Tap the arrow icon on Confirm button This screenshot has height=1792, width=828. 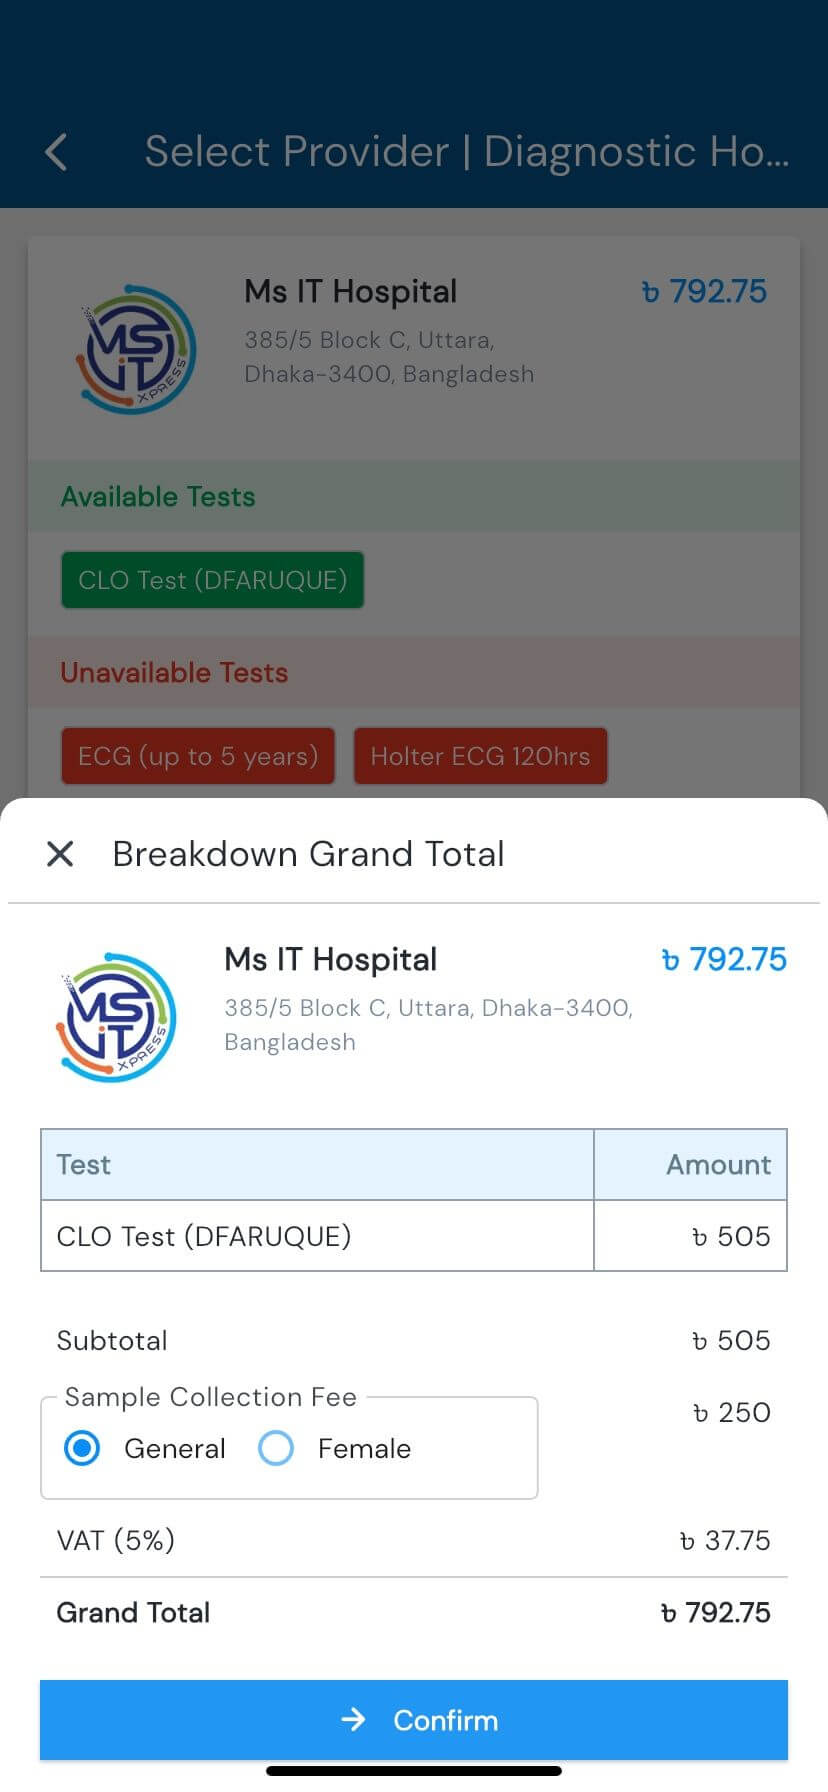coord(353,1720)
